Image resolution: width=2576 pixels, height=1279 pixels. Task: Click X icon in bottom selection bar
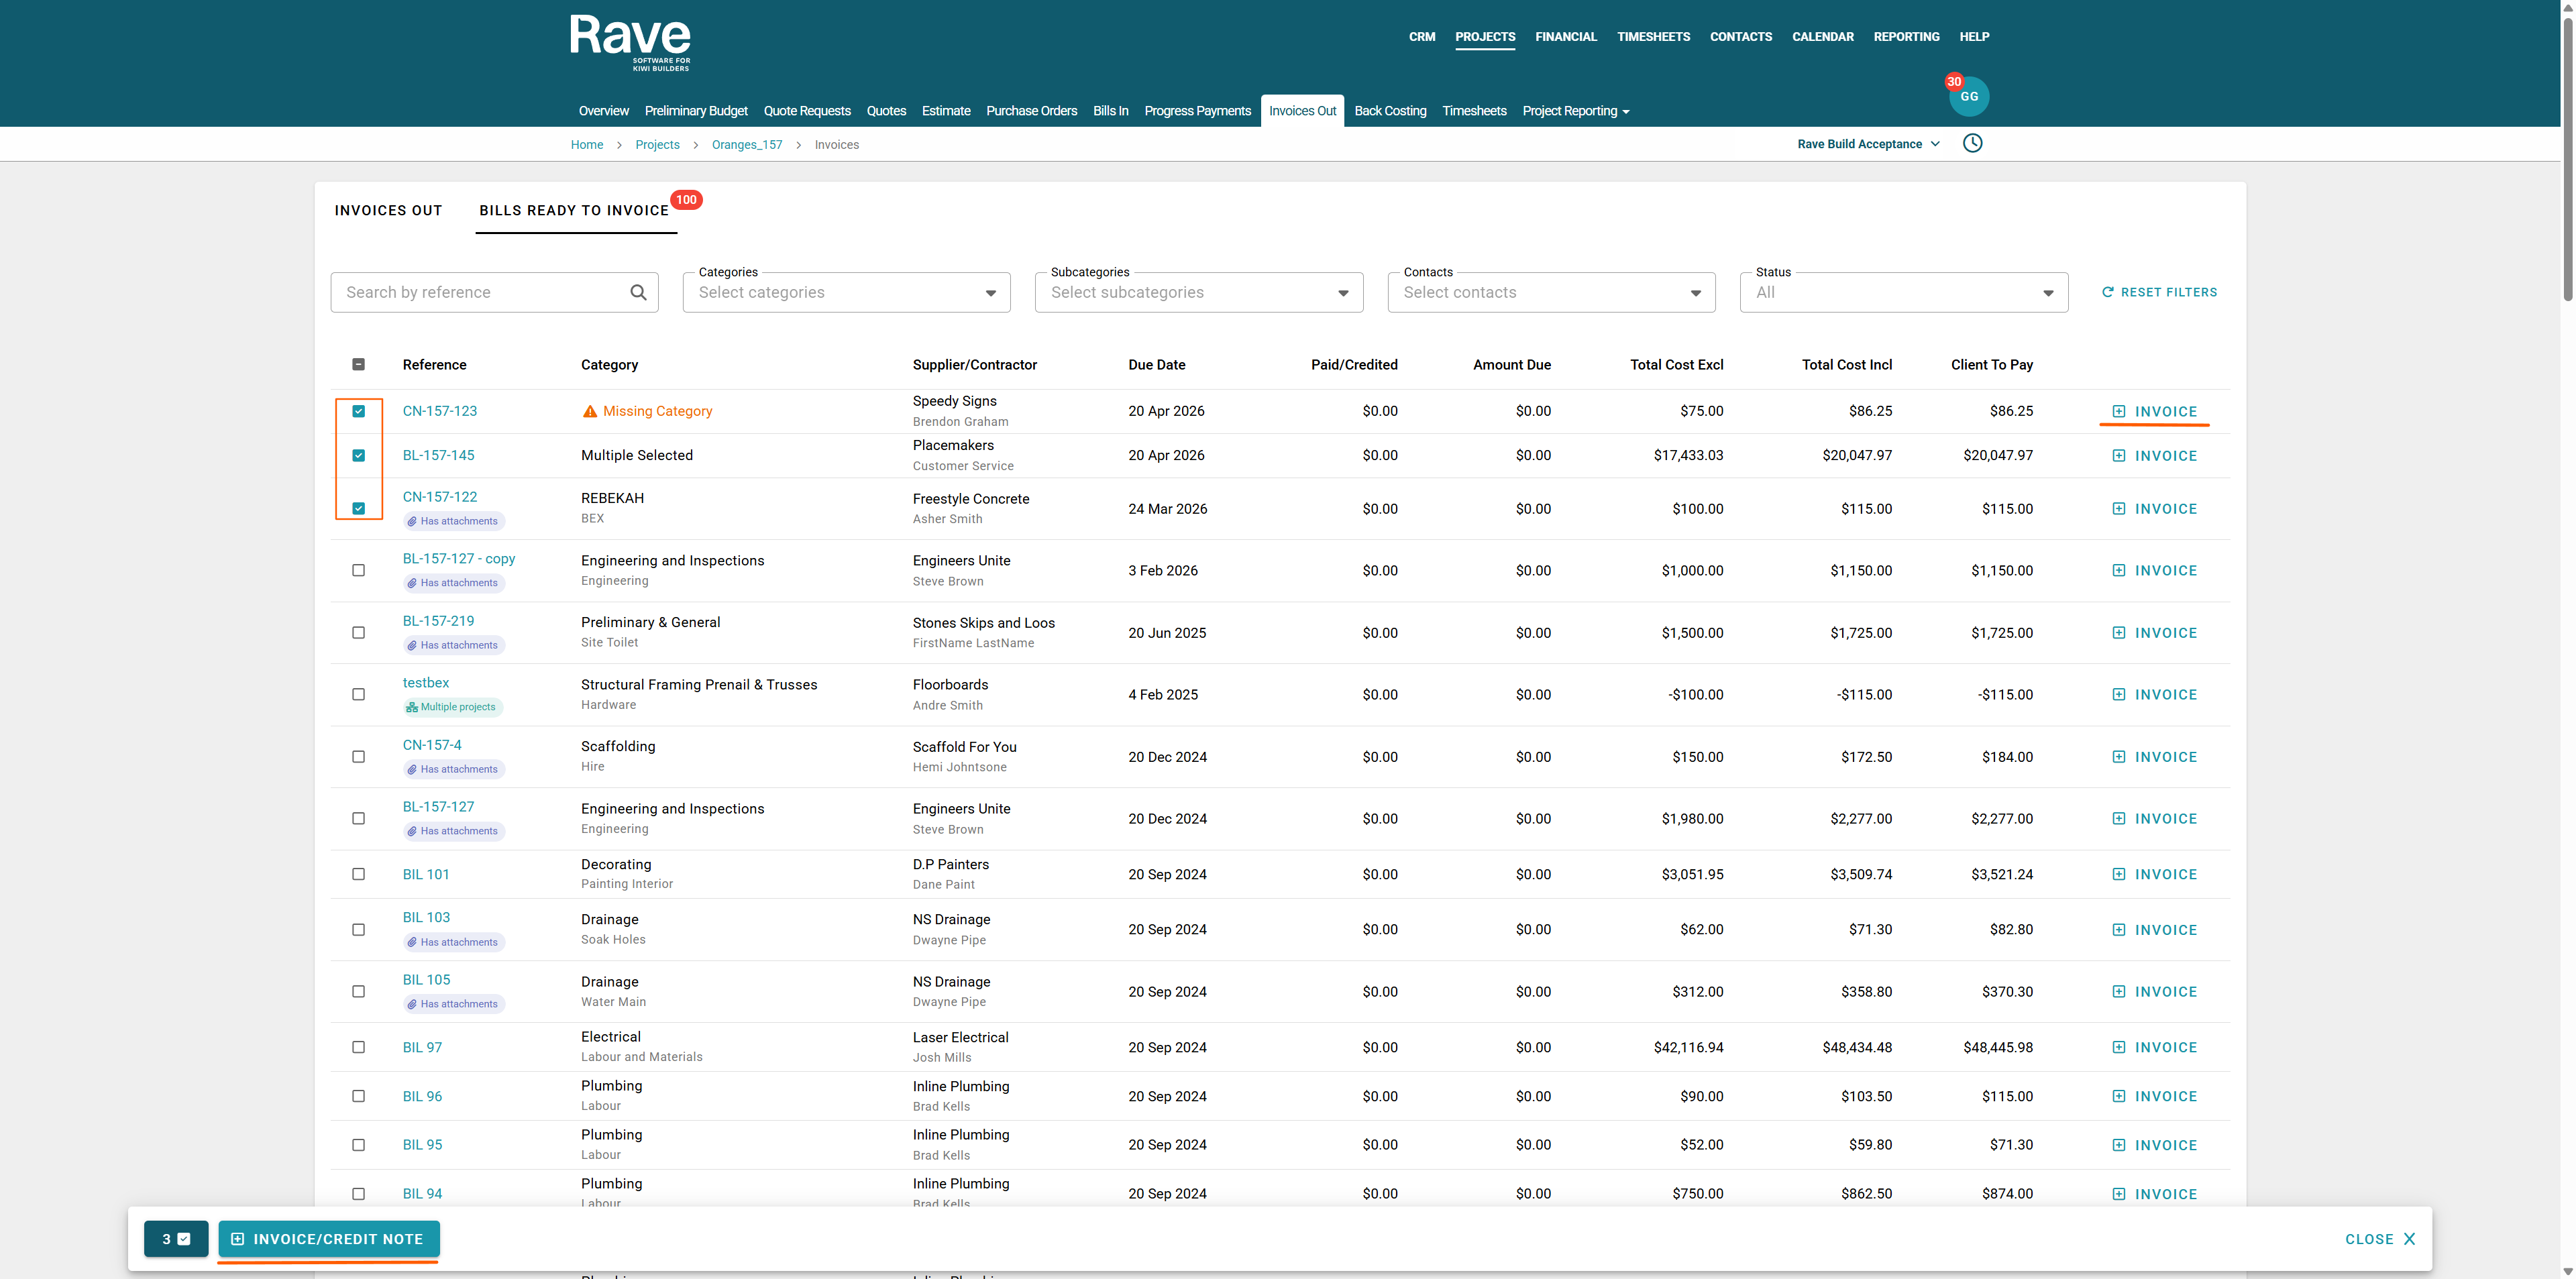[2409, 1239]
